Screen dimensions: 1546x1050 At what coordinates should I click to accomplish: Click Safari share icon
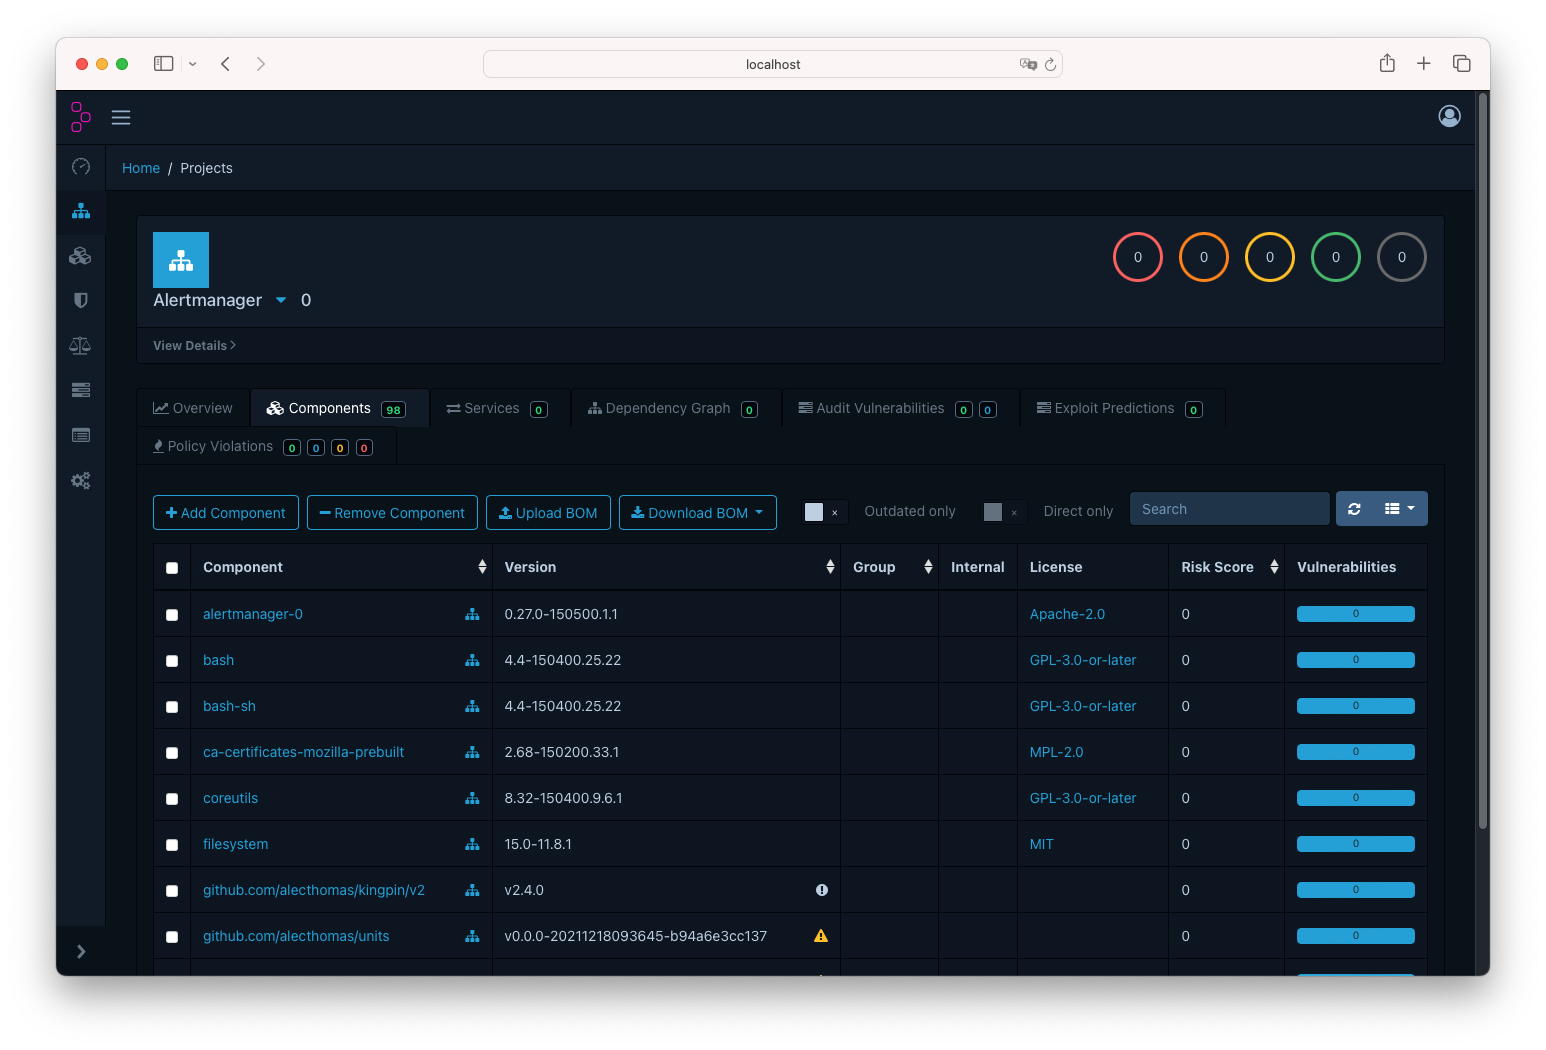coord(1387,63)
